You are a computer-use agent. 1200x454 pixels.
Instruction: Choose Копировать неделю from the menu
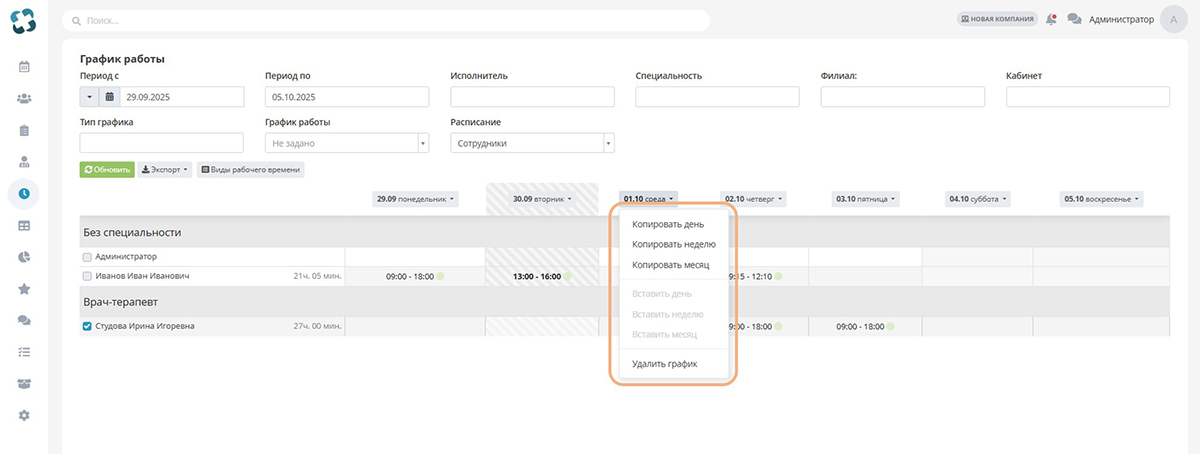click(674, 244)
